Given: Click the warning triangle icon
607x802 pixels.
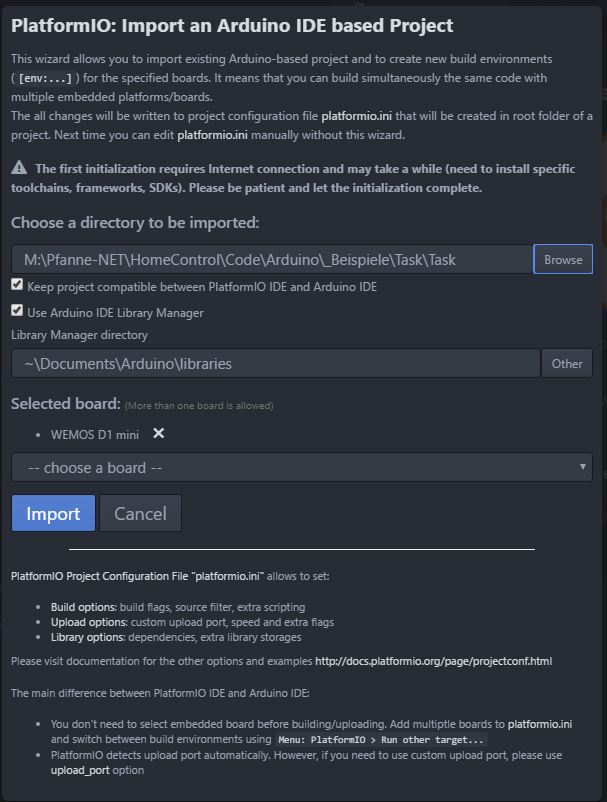Looking at the screenshot, I should coord(20,169).
